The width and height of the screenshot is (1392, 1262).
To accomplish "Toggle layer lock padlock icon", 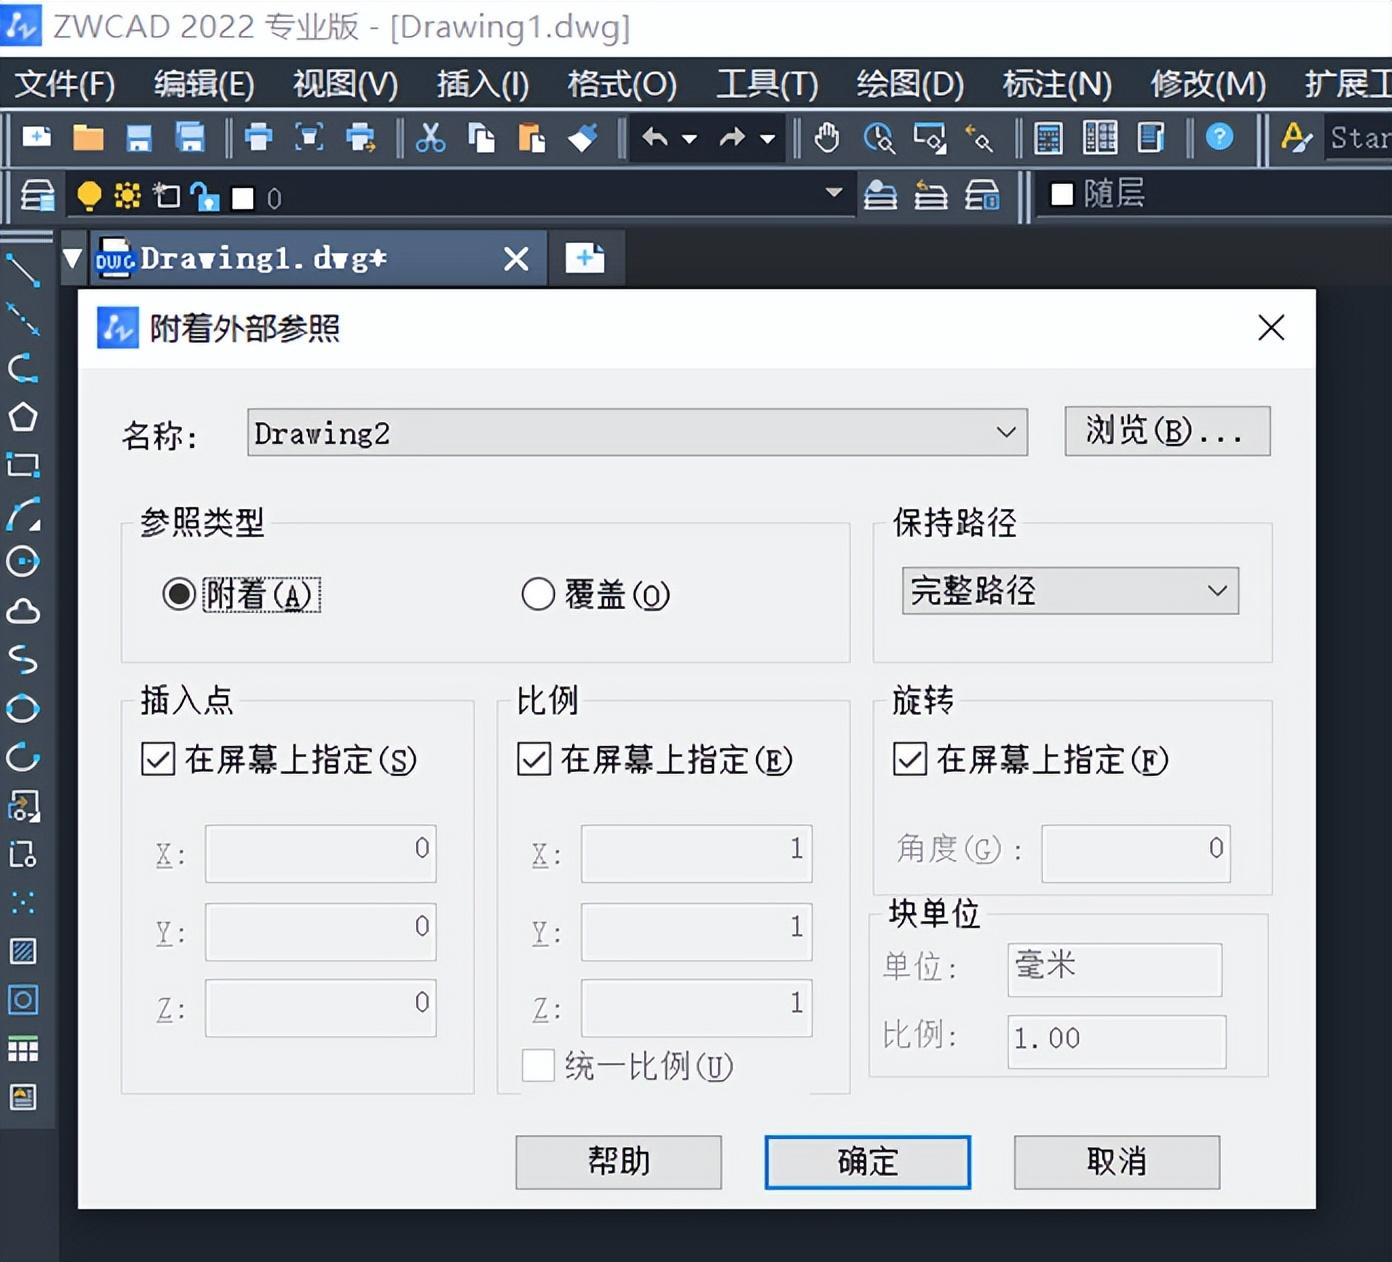I will (x=205, y=196).
